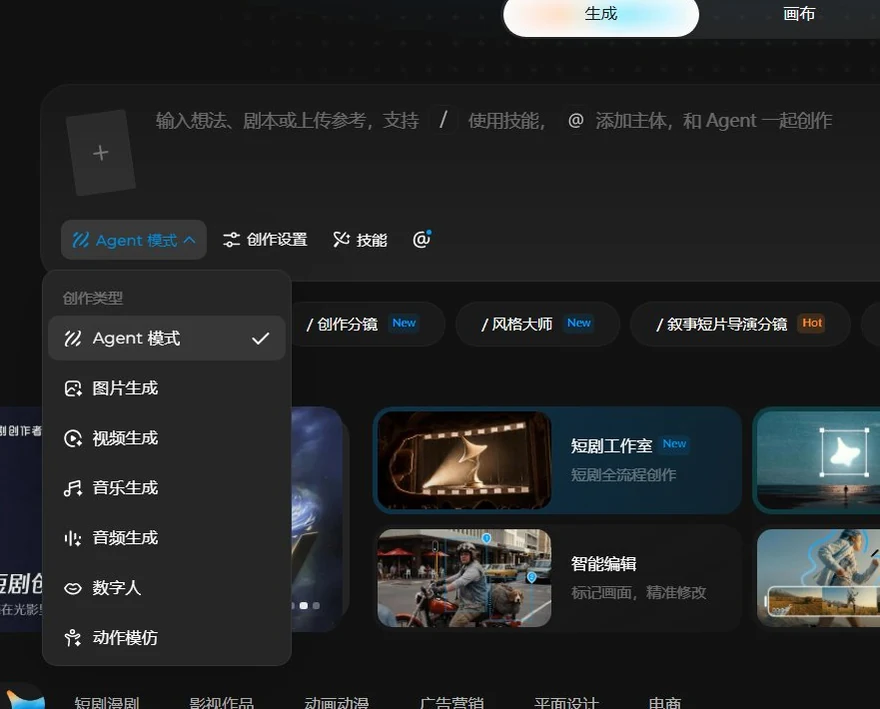Image resolution: width=880 pixels, height=709 pixels.
Task: Open 创作设置 settings
Action: click(265, 240)
